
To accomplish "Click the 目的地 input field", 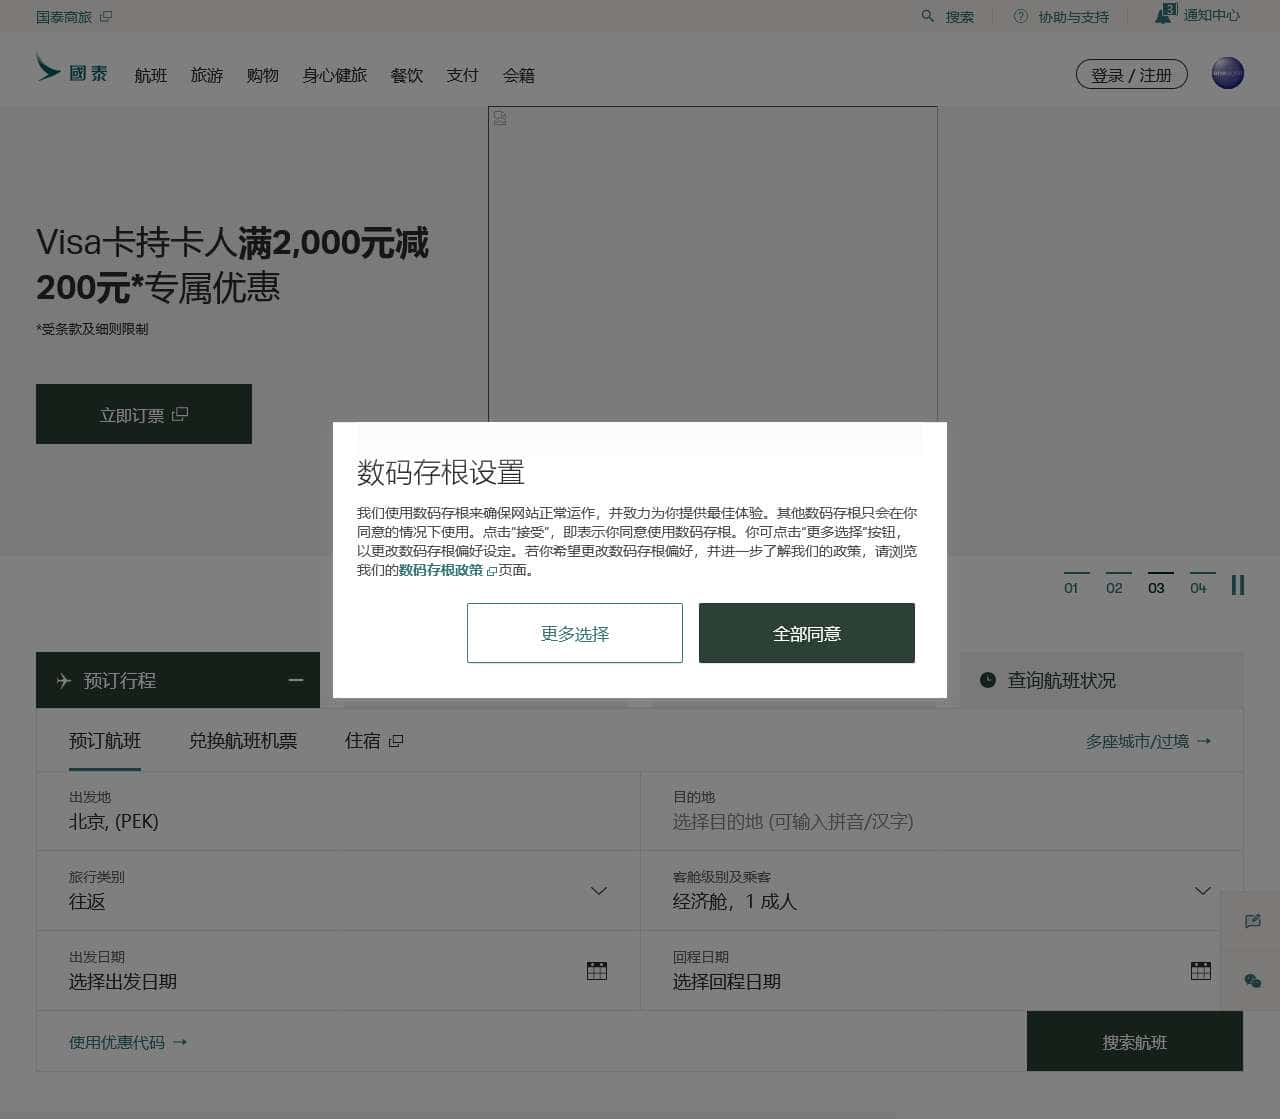I will 942,811.
